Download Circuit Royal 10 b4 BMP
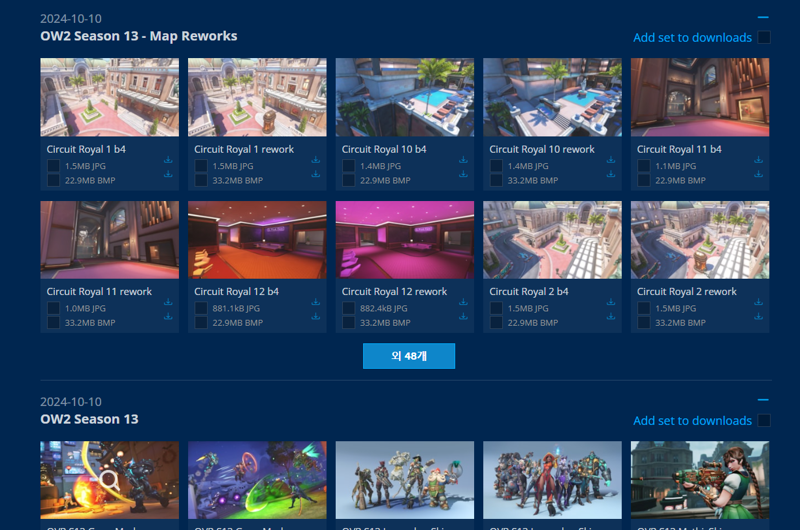The image size is (800, 530). coord(463,174)
